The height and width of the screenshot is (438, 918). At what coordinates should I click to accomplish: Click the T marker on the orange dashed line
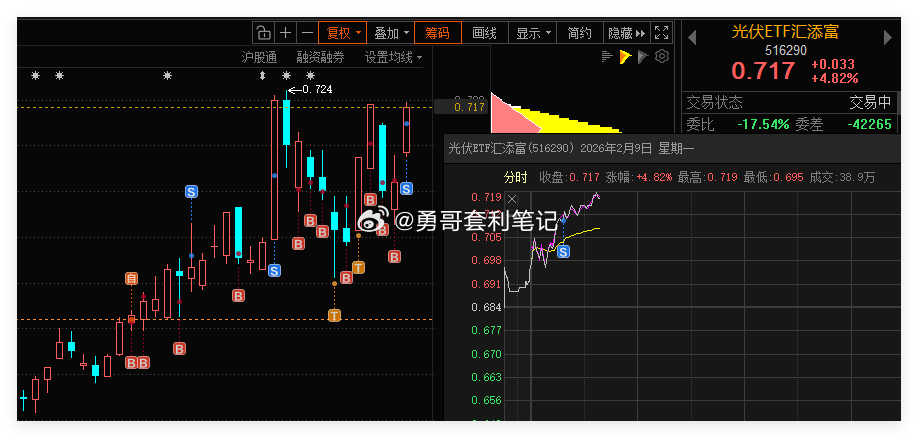334,316
